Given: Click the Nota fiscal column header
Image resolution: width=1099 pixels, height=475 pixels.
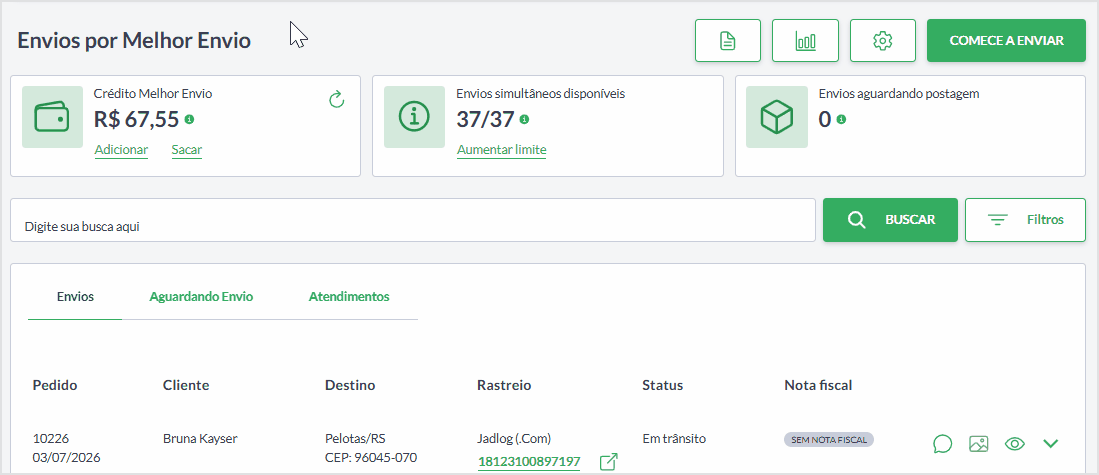Looking at the screenshot, I should [818, 385].
